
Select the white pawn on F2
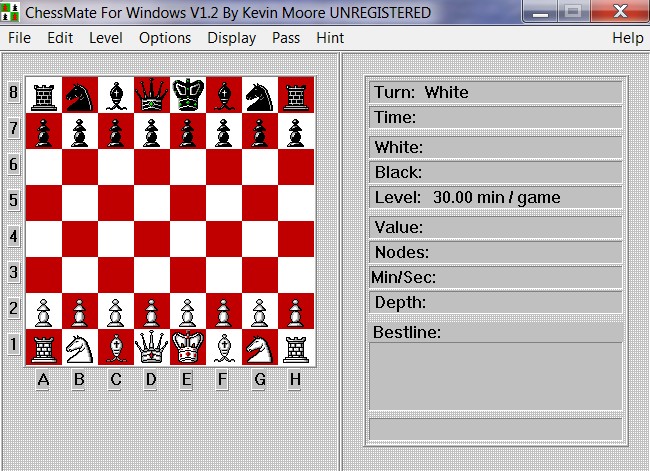click(224, 311)
